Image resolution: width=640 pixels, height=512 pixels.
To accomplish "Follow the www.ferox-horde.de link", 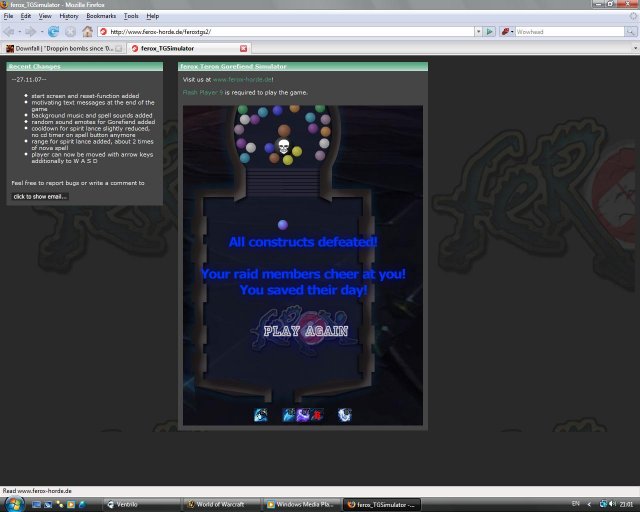I will (x=242, y=80).
